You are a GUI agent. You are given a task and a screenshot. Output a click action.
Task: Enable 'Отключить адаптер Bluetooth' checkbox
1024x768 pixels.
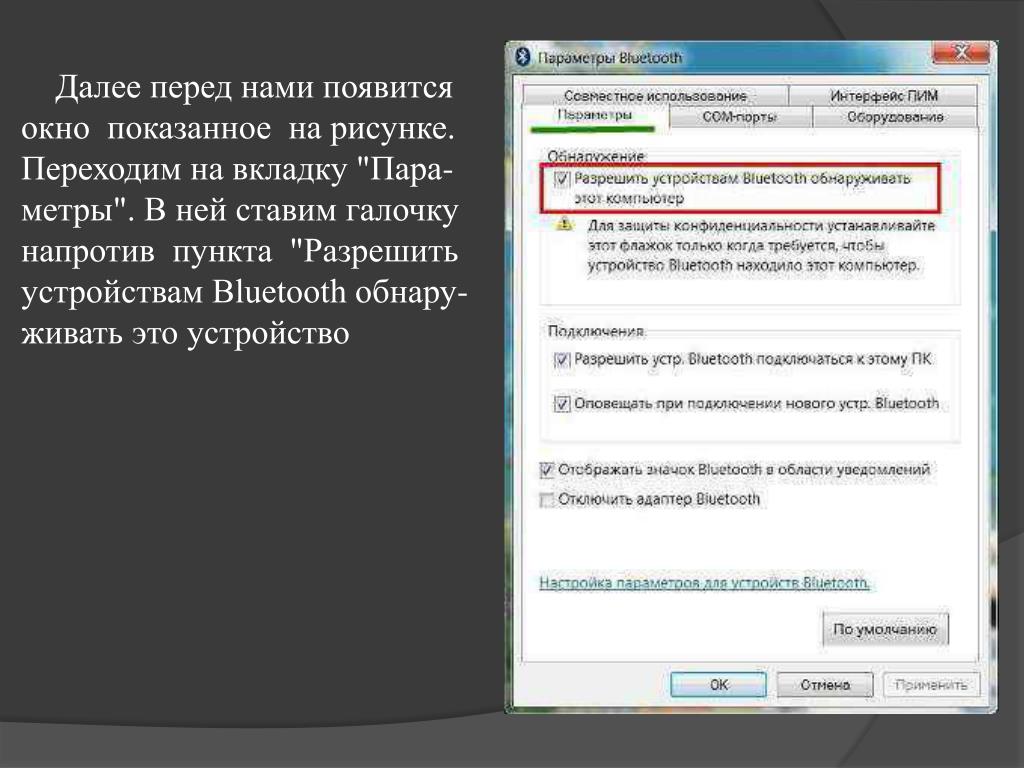click(547, 500)
